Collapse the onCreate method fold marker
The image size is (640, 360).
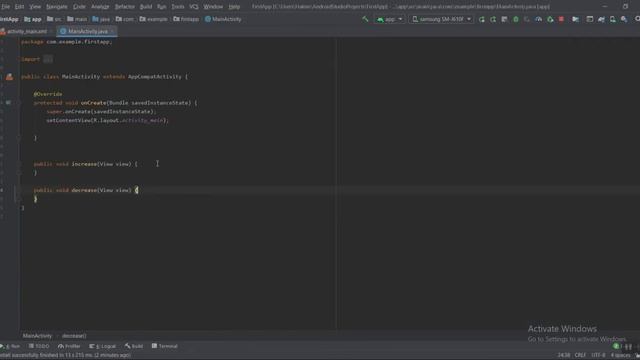[x=18, y=103]
